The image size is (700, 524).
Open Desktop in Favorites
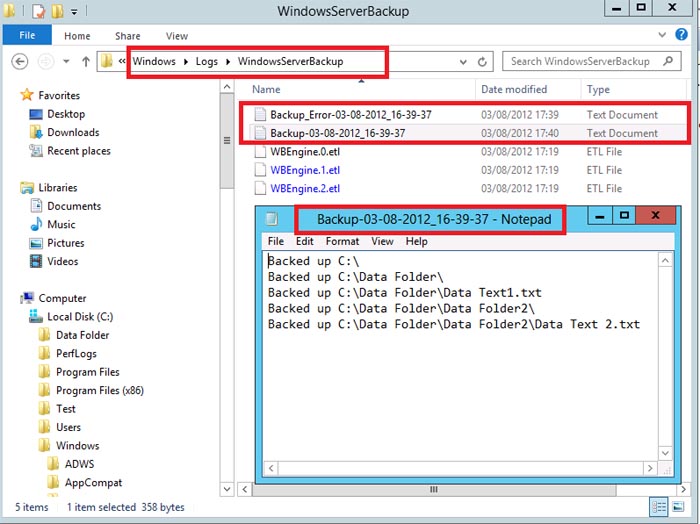[x=66, y=114]
